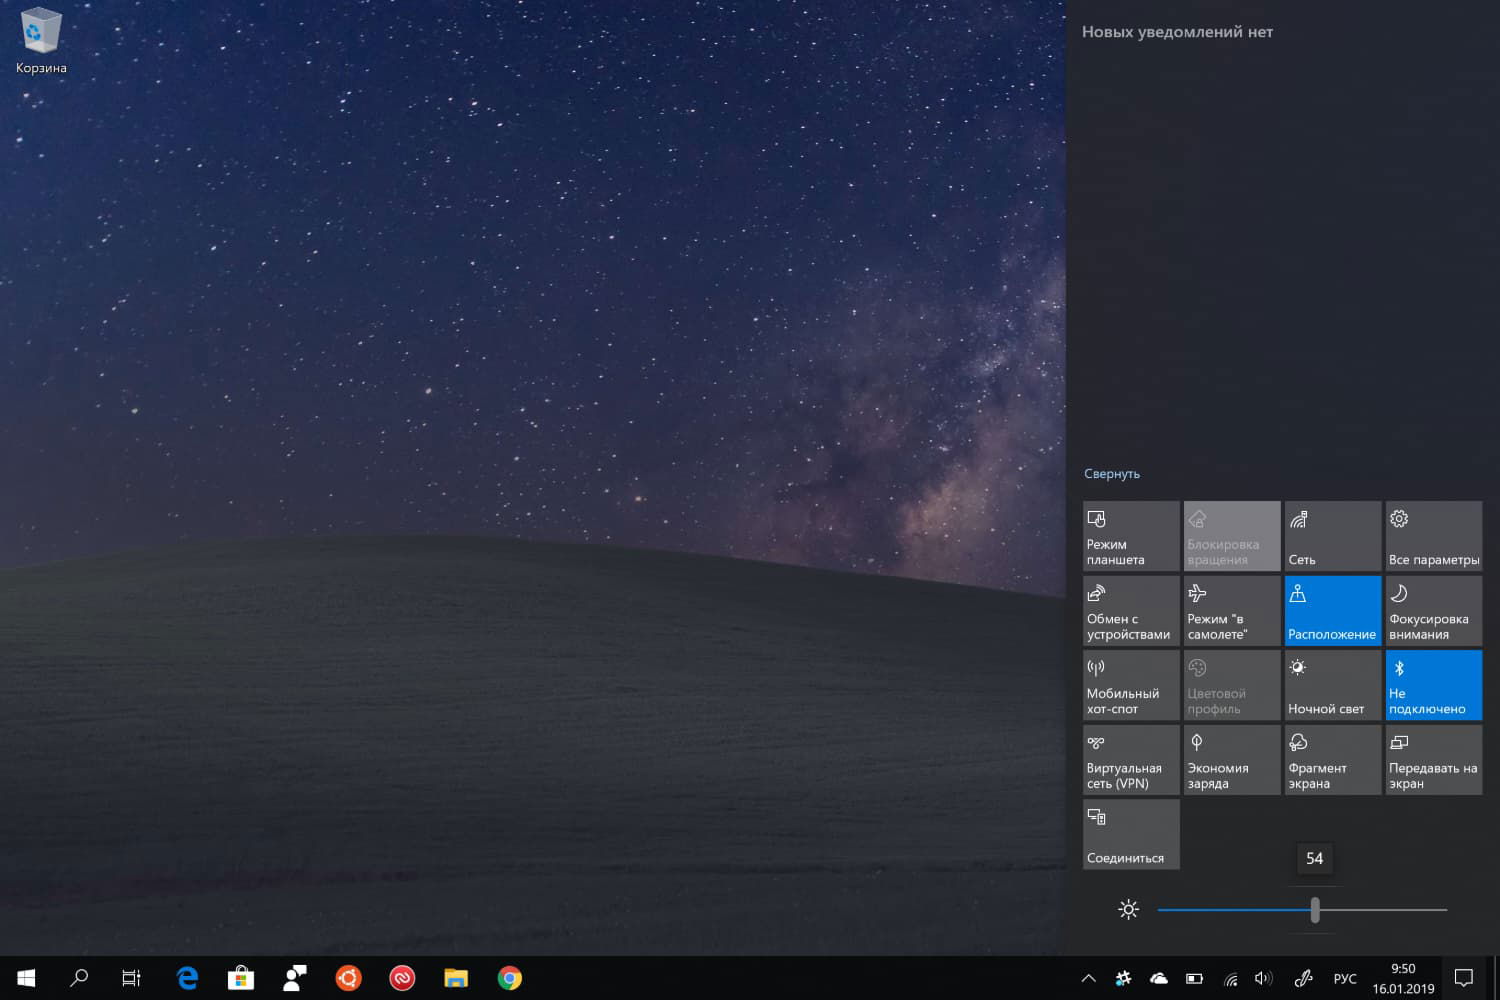
Task: Open Google Chrome from the taskbar
Action: 509,978
